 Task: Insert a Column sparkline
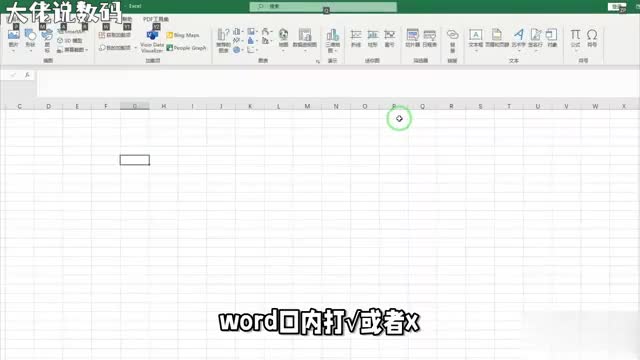point(373,39)
